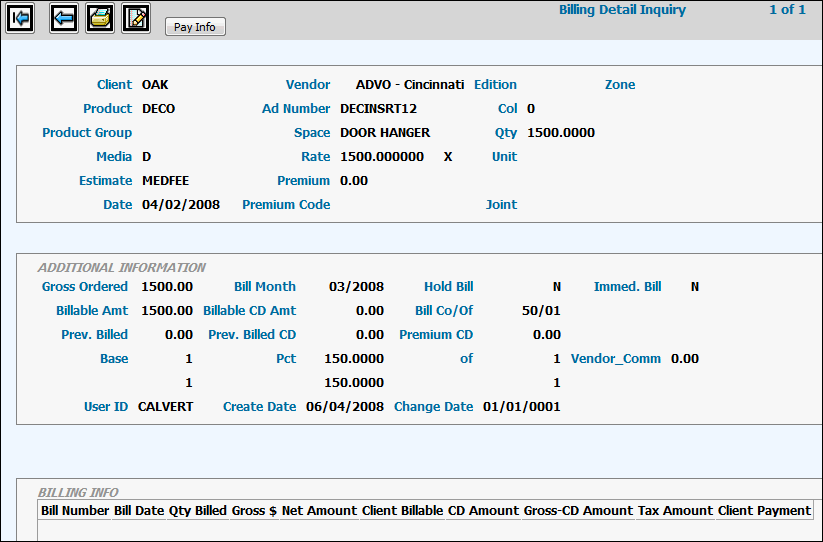
Task: Click the blue back arrow icon
Action: click(64, 18)
